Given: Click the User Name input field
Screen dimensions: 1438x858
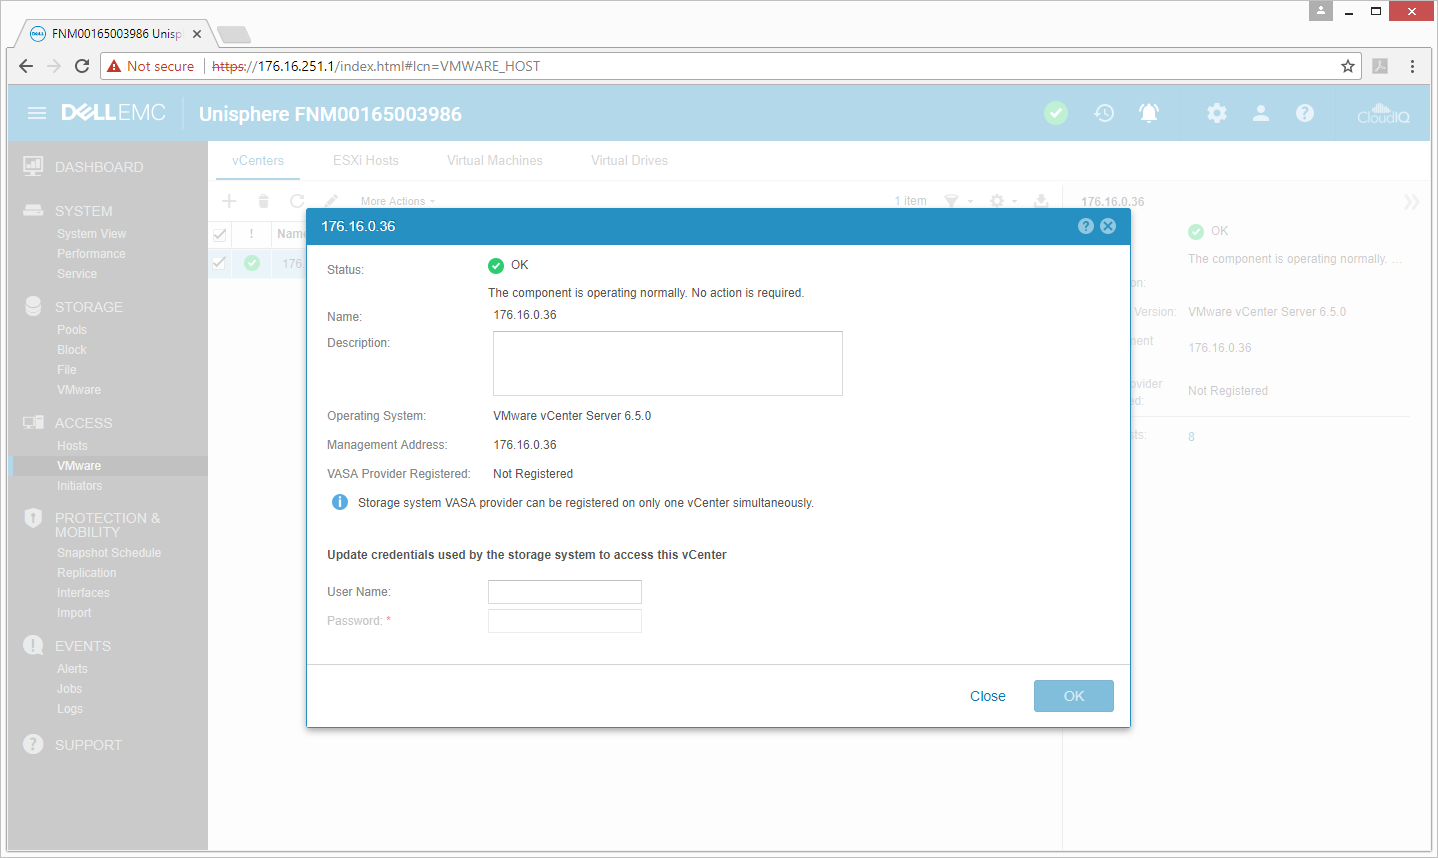Looking at the screenshot, I should 565,592.
